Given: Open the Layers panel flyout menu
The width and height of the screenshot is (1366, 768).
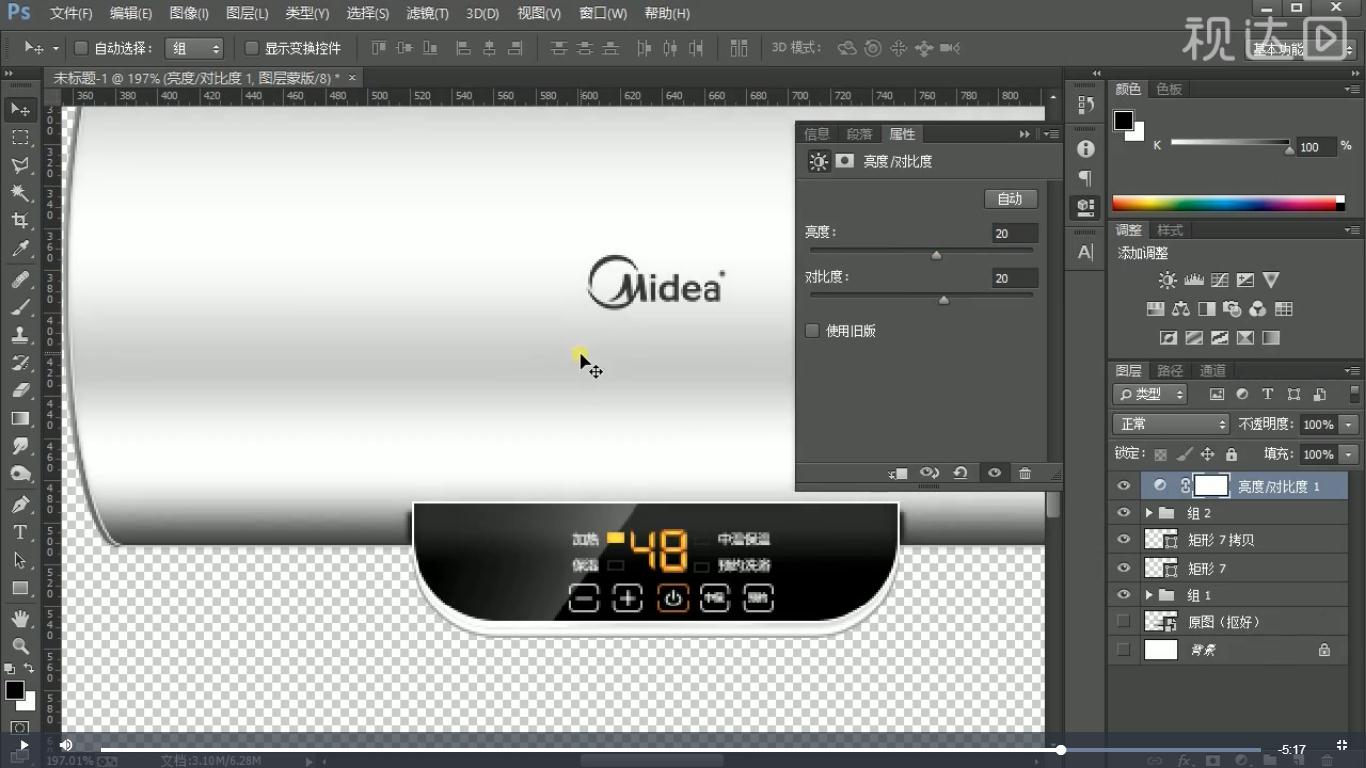Looking at the screenshot, I should pos(1352,371).
